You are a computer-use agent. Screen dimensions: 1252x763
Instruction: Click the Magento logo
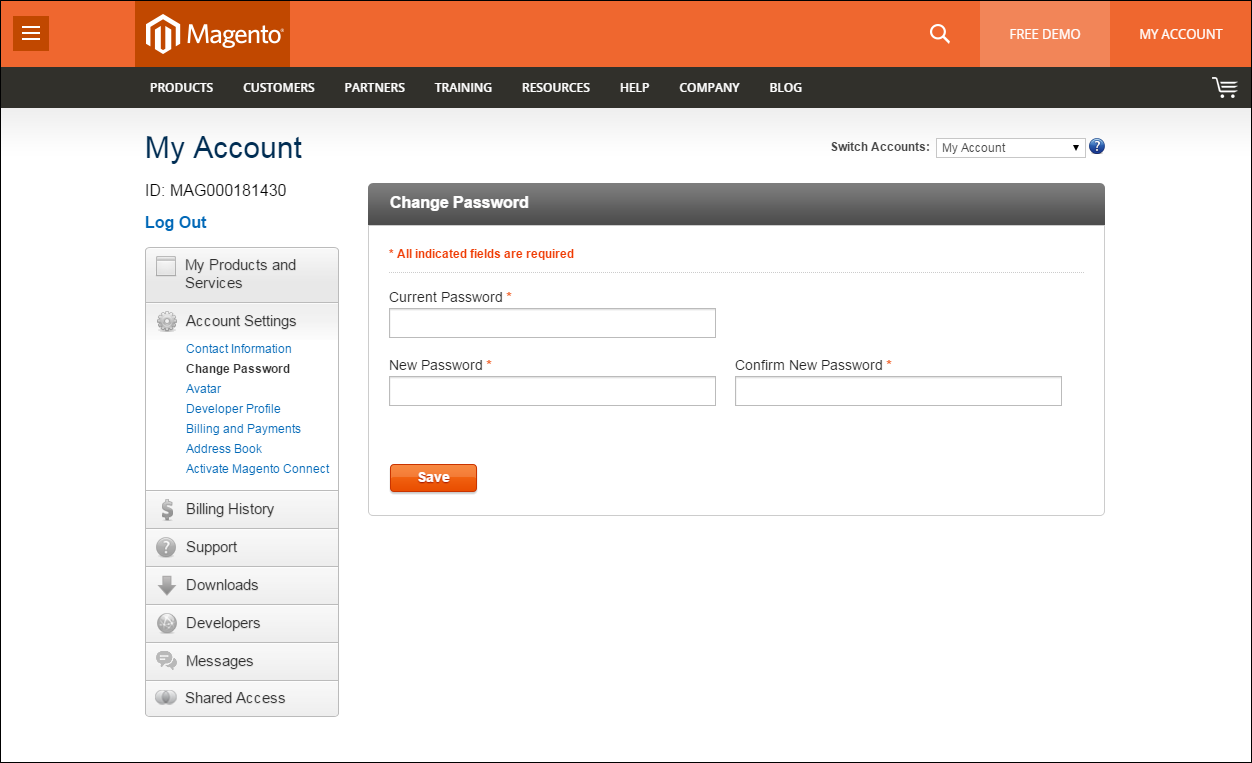click(212, 34)
